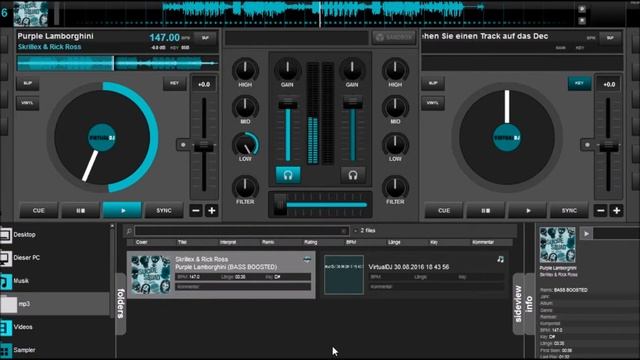Select the VirtualDJ 30.08.2016 recording row
The image size is (640, 360).
pos(415,274)
